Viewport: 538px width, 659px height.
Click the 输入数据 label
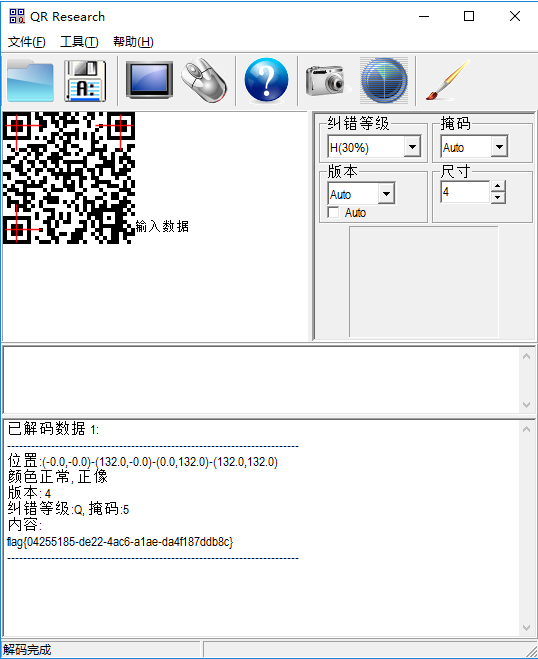click(162, 227)
